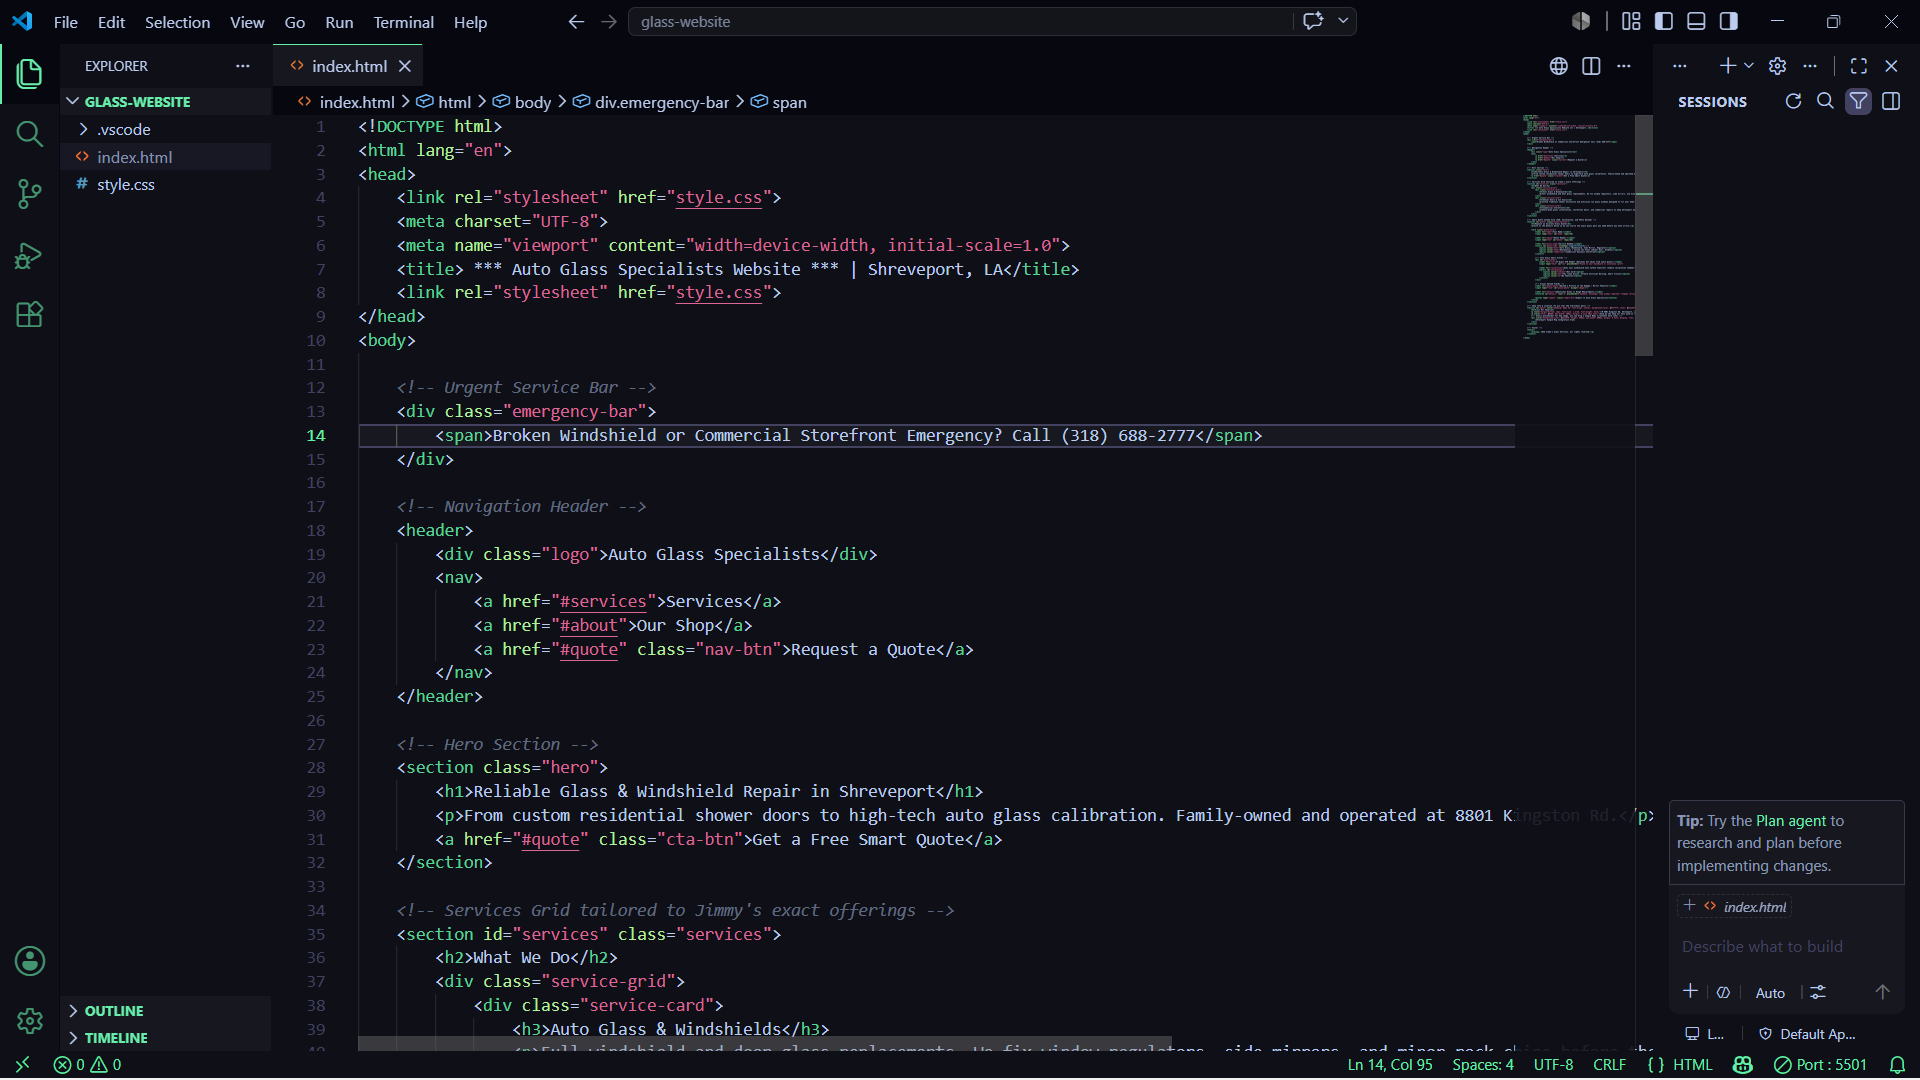This screenshot has height=1080, width=1920.
Task: Click the Port : 5501 live server button
Action: [x=1820, y=1065]
